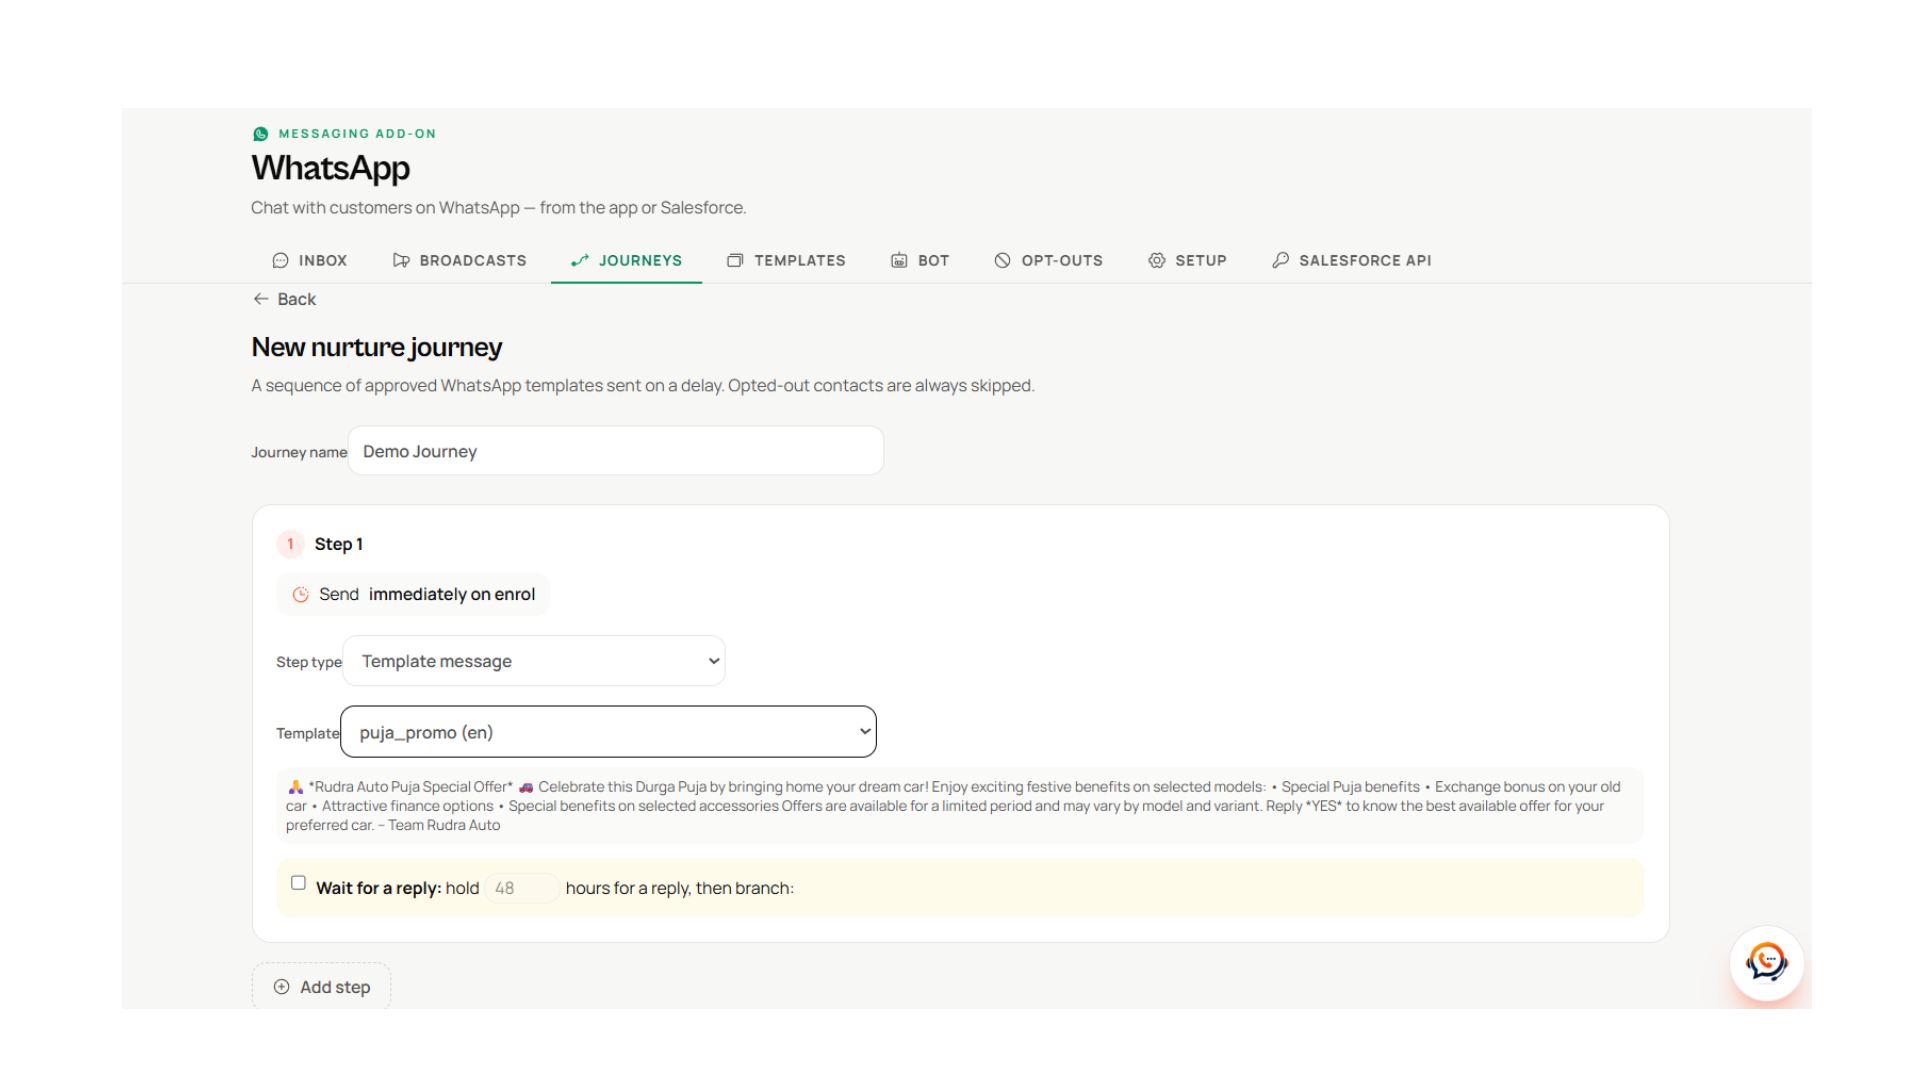Click the Opt-Outs blocked circle icon
Screen dimensions: 1920x1080
coord(1002,260)
